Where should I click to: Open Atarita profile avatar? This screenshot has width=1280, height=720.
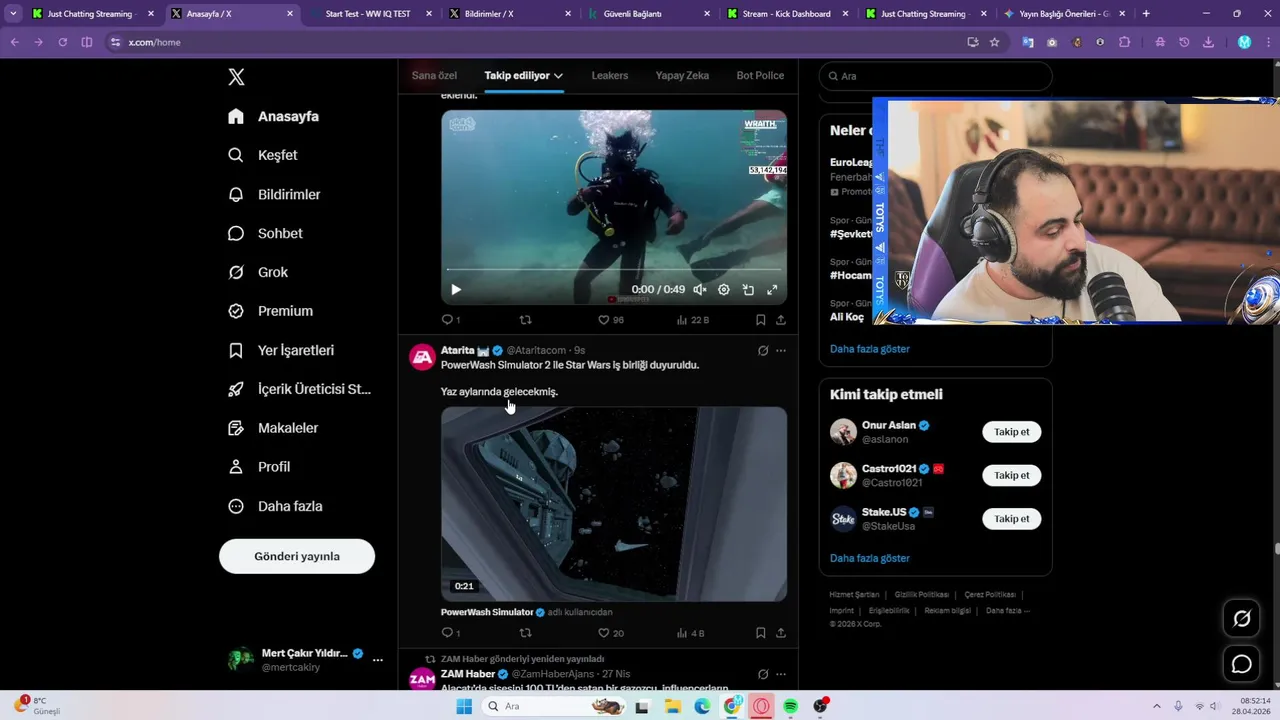click(x=423, y=357)
